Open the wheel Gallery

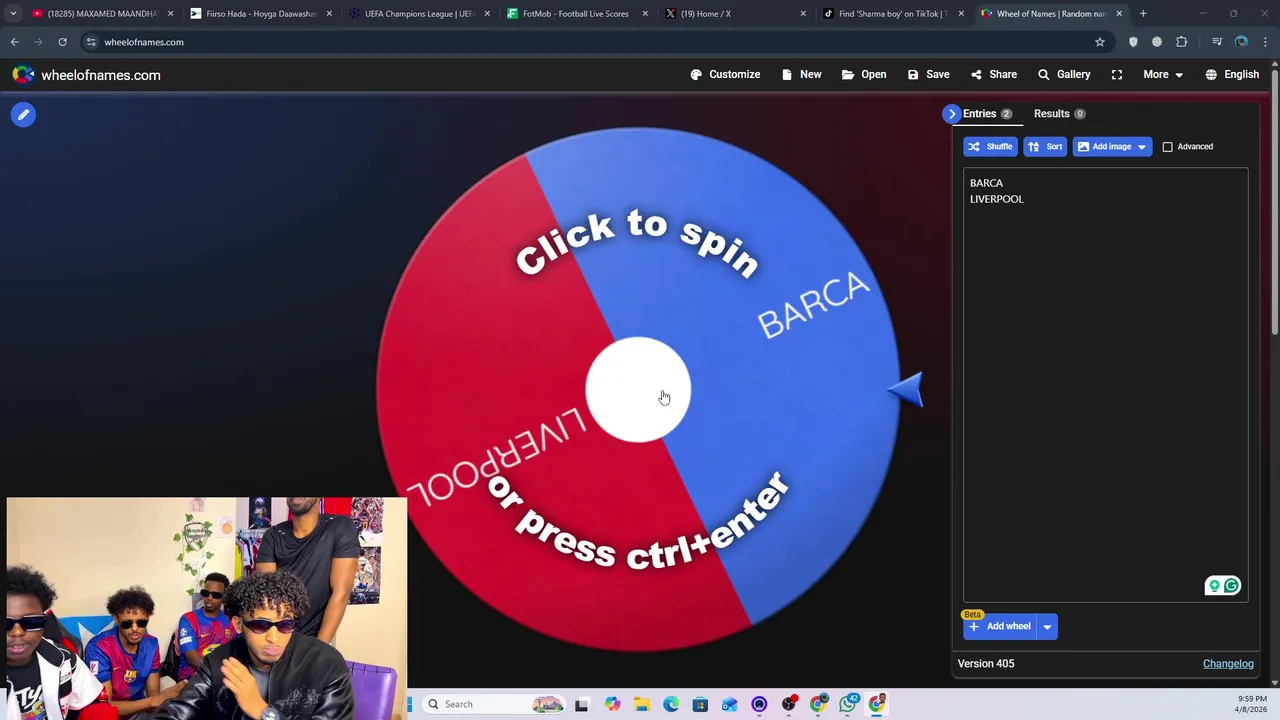point(1064,74)
